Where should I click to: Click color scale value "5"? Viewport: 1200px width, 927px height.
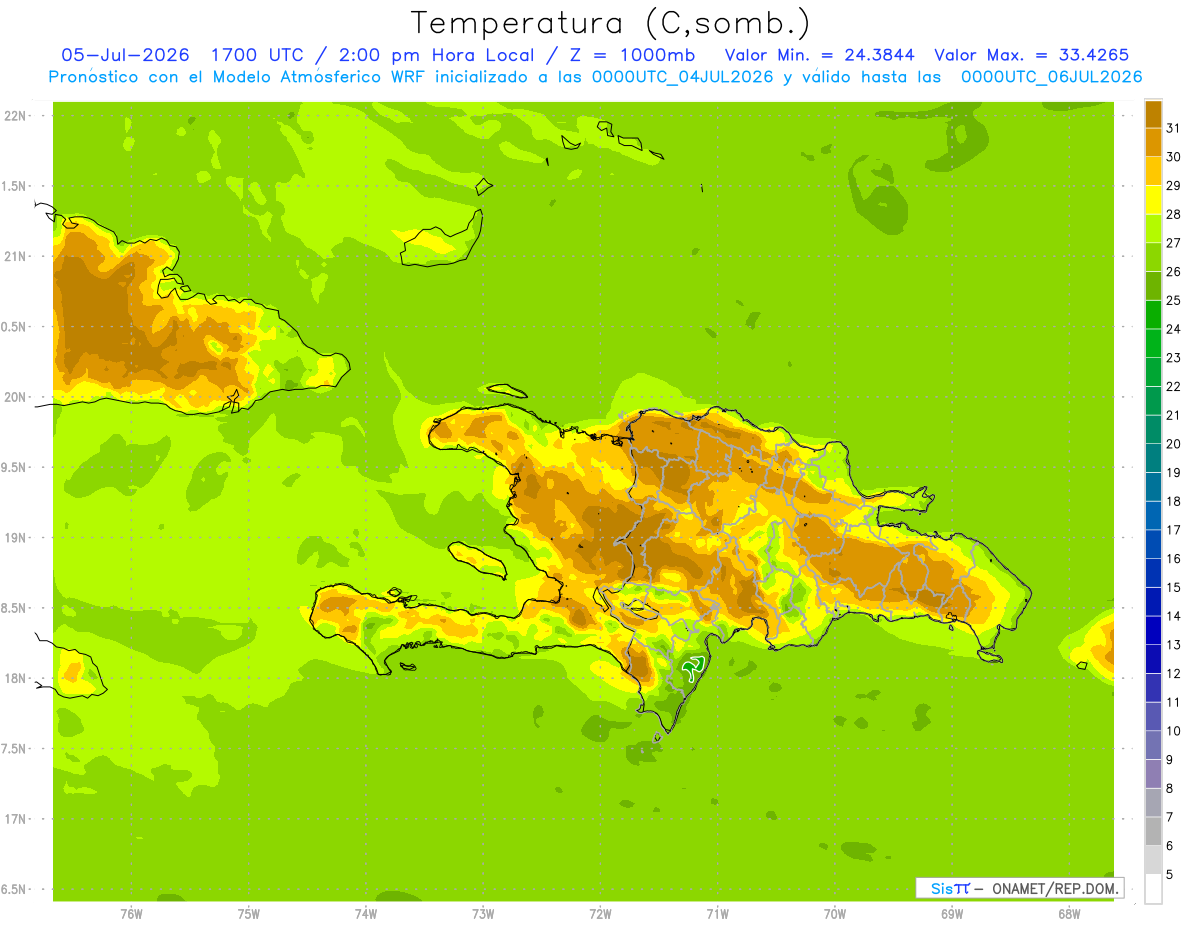click(1169, 875)
